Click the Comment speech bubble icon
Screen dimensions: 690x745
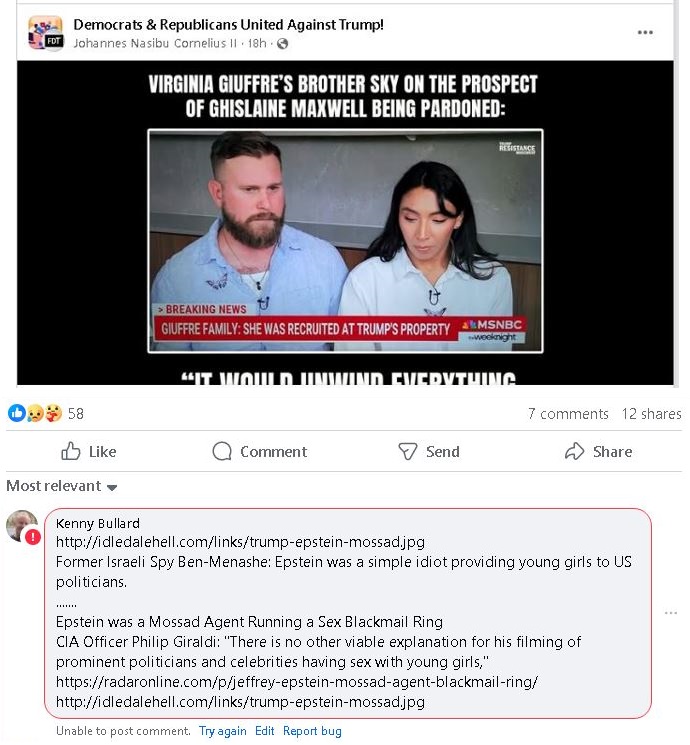point(222,451)
